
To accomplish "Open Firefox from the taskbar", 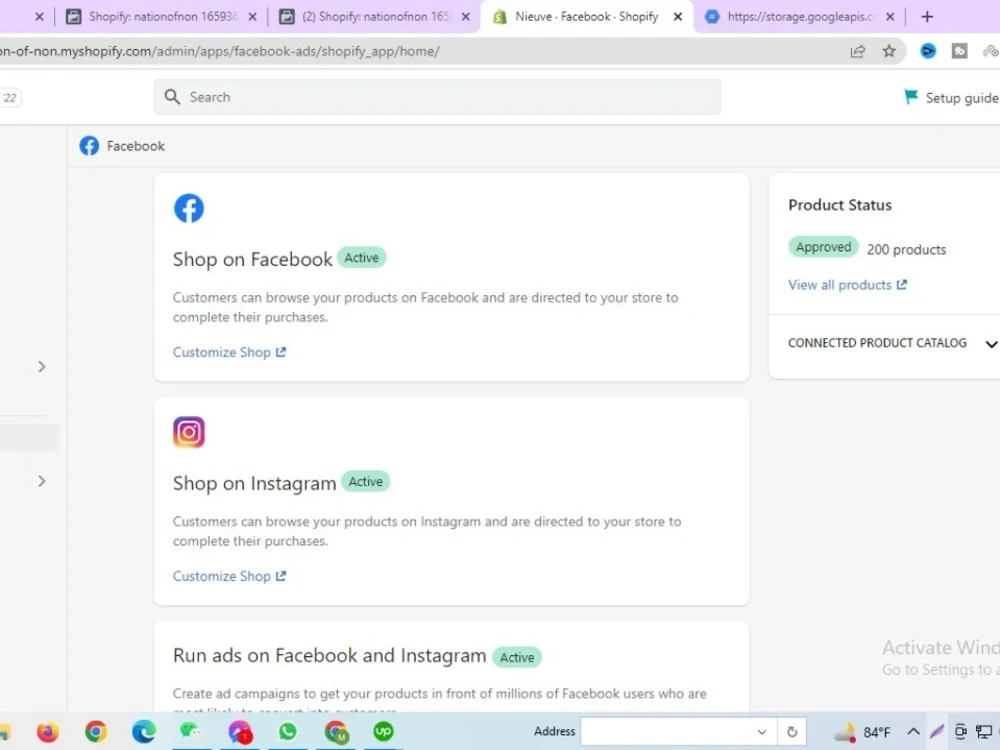I will click(x=47, y=732).
